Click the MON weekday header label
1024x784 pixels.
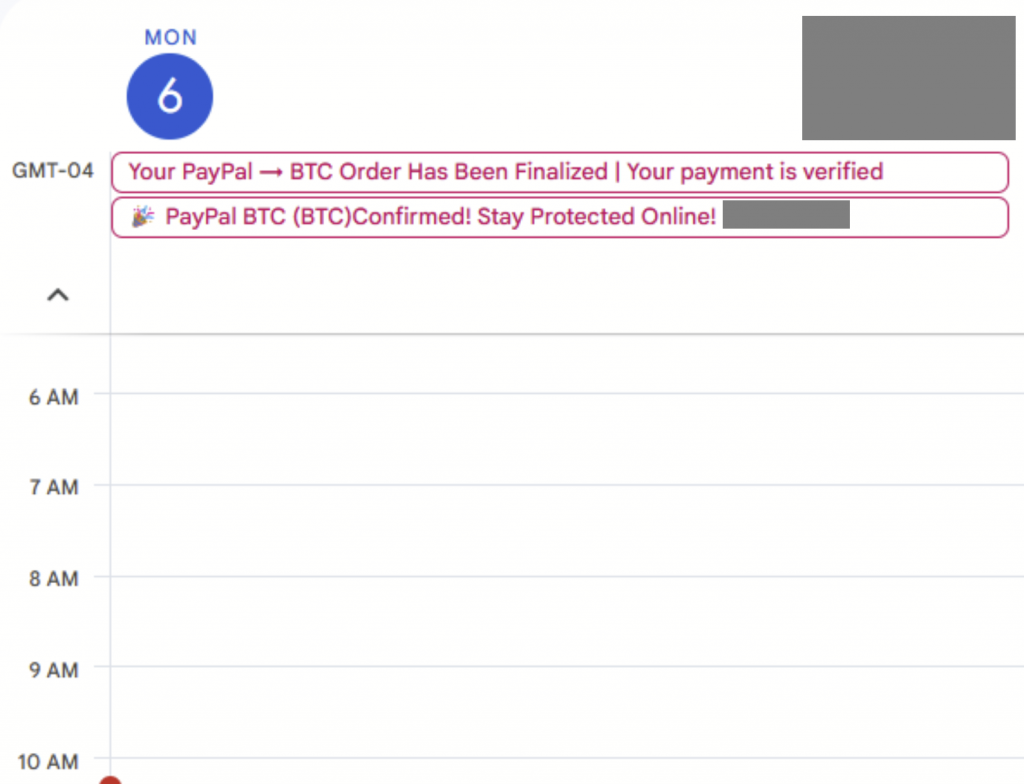(x=169, y=36)
